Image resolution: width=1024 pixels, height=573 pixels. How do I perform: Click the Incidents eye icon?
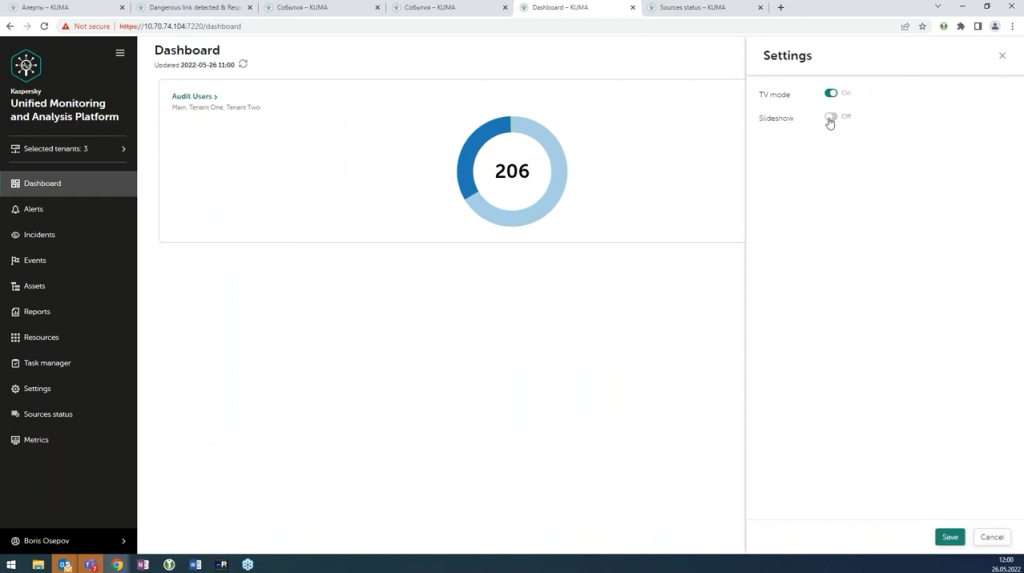(x=15, y=235)
